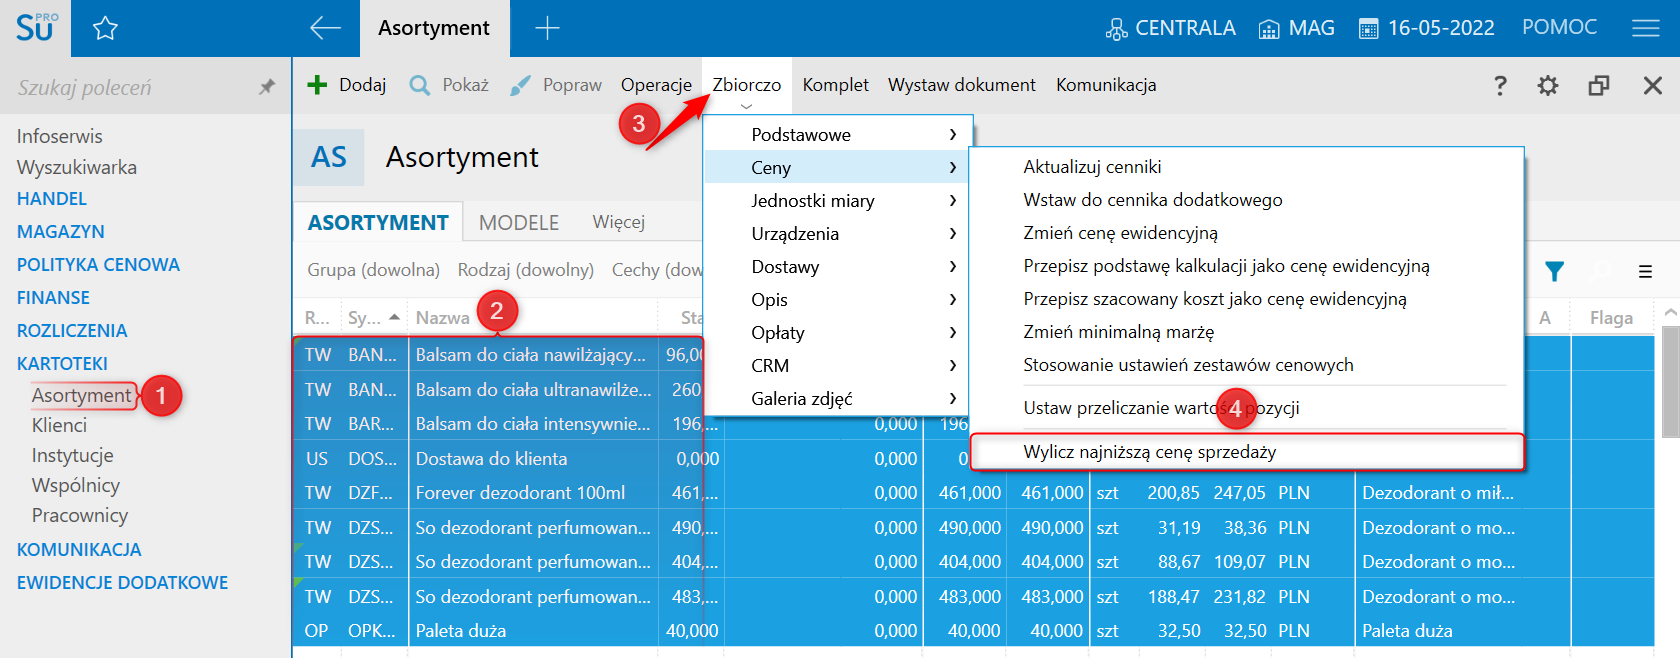Open Klienci in the sidebar
1680x658 pixels.
click(59, 425)
